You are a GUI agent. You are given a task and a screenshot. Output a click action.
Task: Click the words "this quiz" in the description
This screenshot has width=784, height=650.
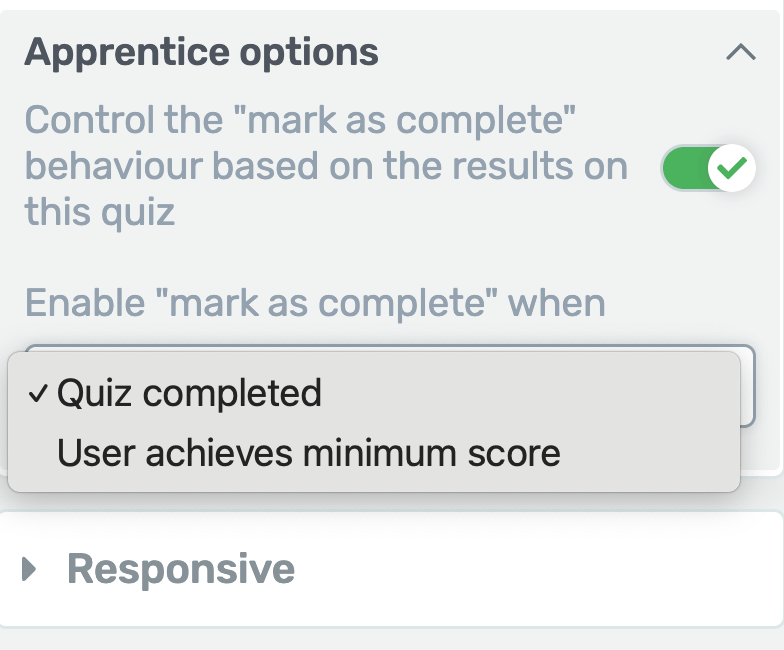100,212
